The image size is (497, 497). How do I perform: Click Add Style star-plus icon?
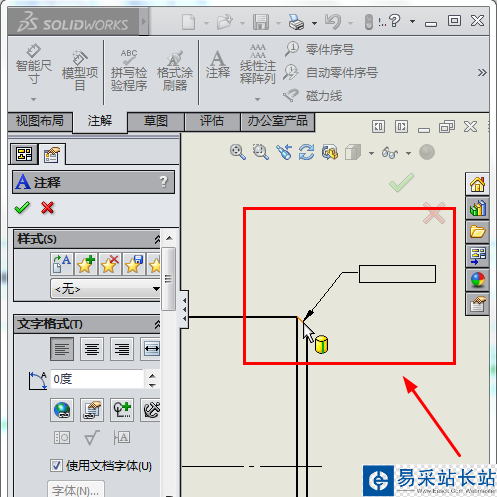tap(86, 264)
